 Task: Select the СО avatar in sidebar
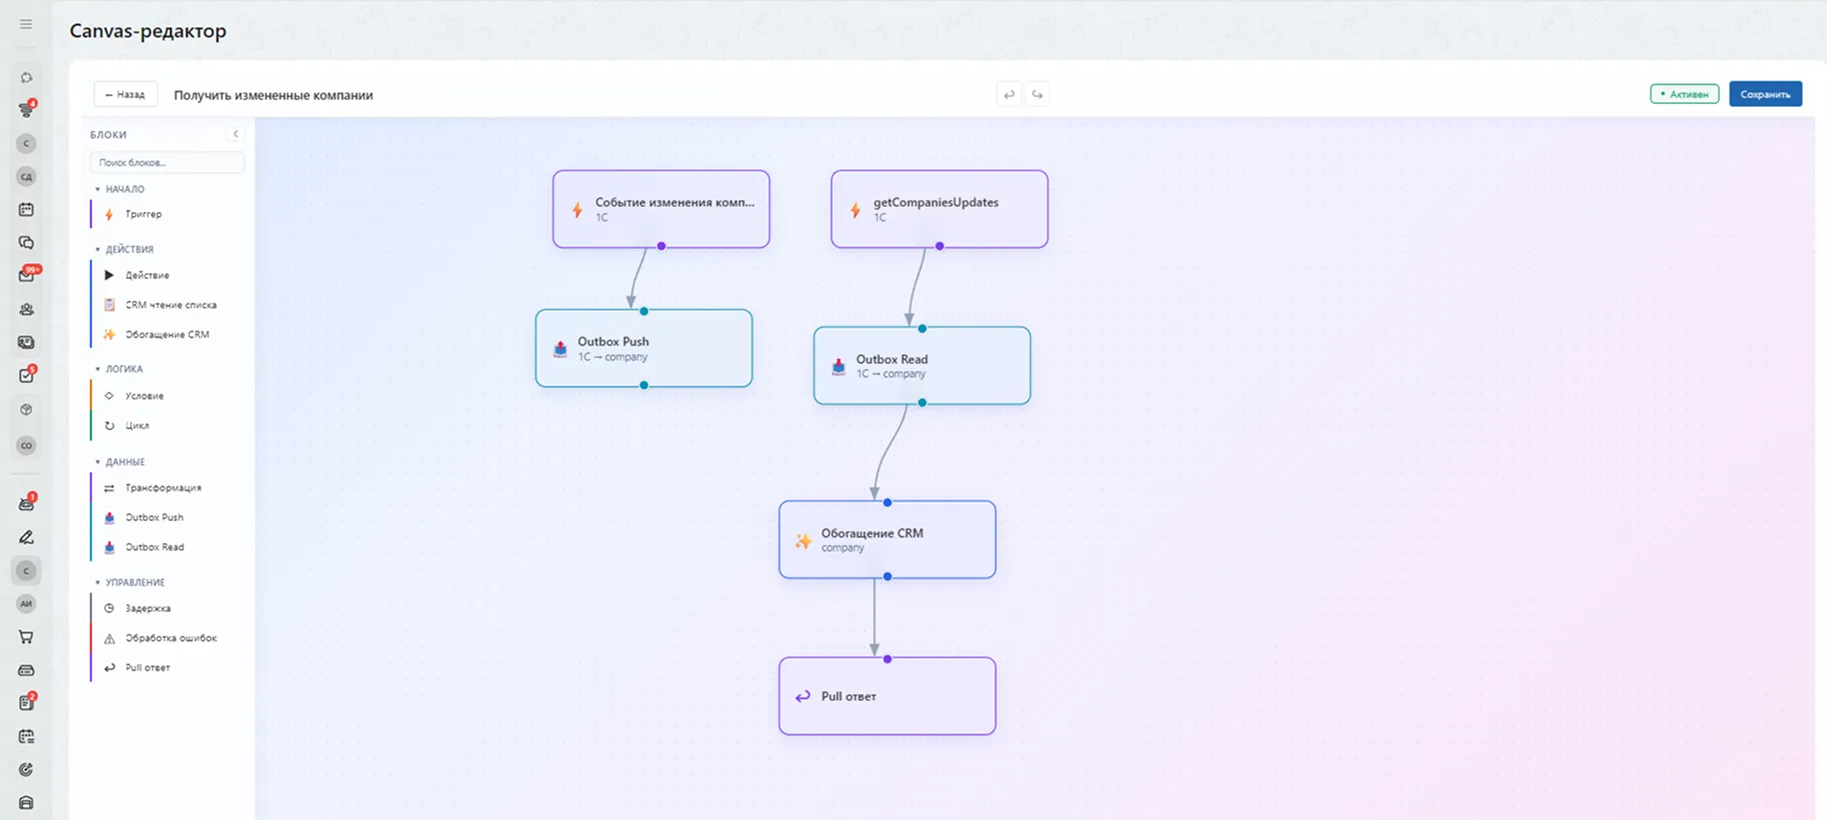coord(26,445)
